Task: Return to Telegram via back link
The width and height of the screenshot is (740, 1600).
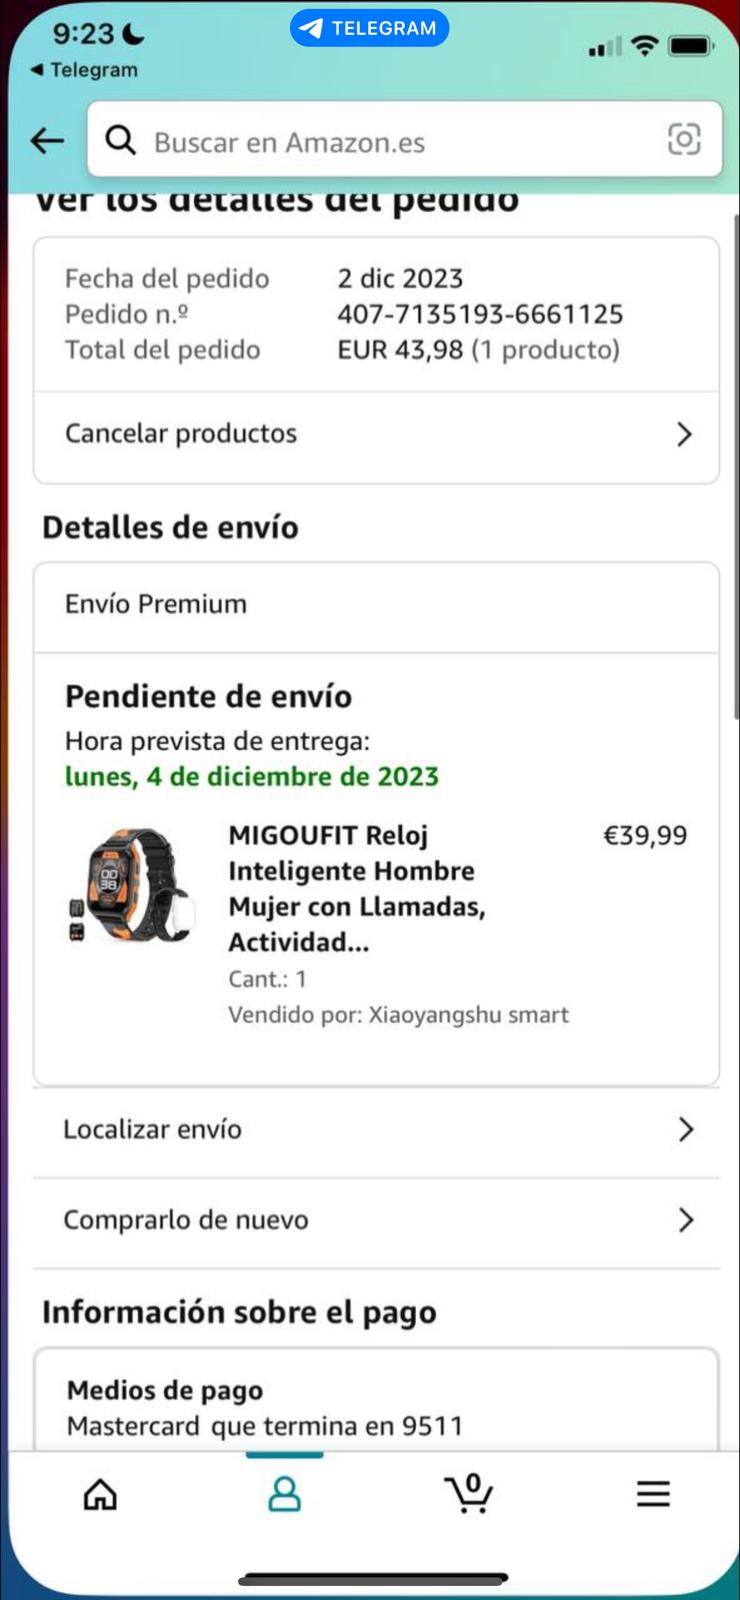Action: 84,70
